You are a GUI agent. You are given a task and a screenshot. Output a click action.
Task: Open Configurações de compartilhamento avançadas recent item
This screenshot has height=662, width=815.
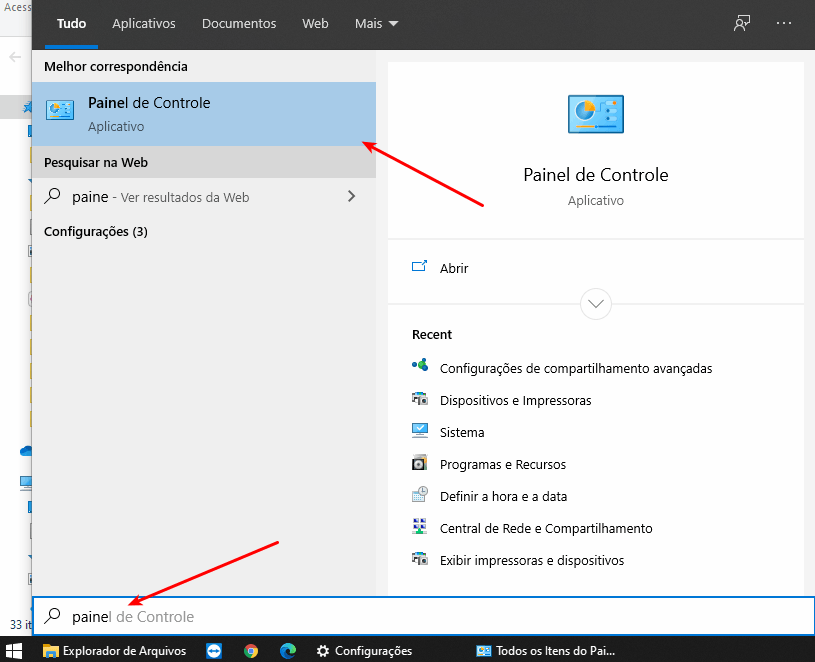point(576,368)
